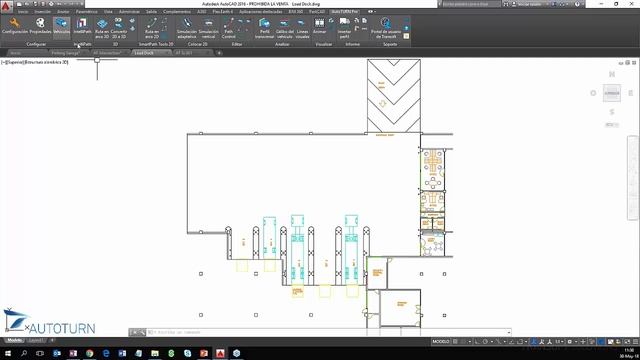Click Insertar perfil icon
This screenshot has height=360, width=640.
pyautogui.click(x=344, y=28)
